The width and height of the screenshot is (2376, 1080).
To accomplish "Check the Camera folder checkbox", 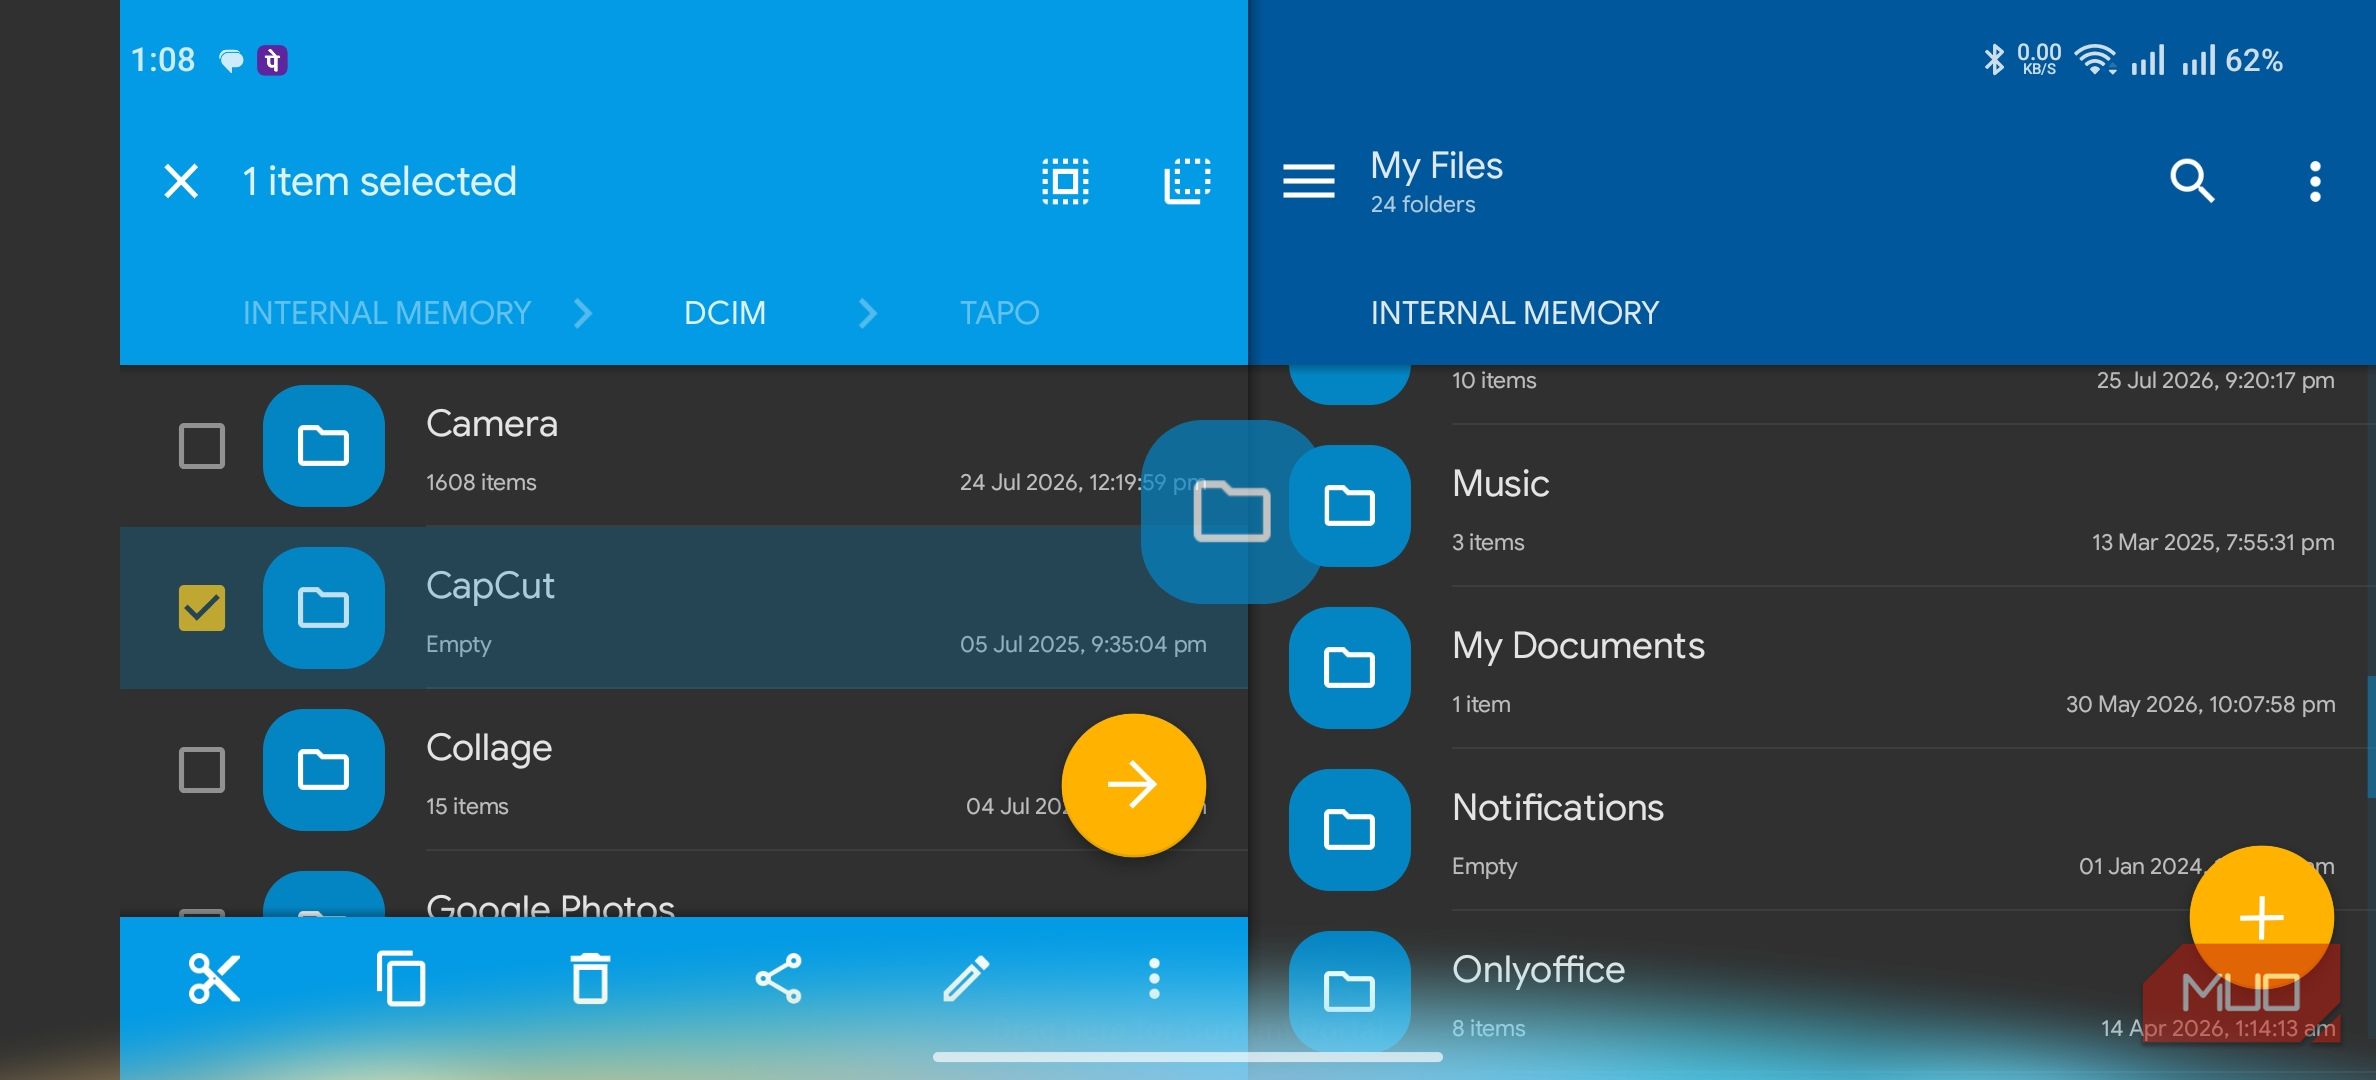I will coord(201,446).
